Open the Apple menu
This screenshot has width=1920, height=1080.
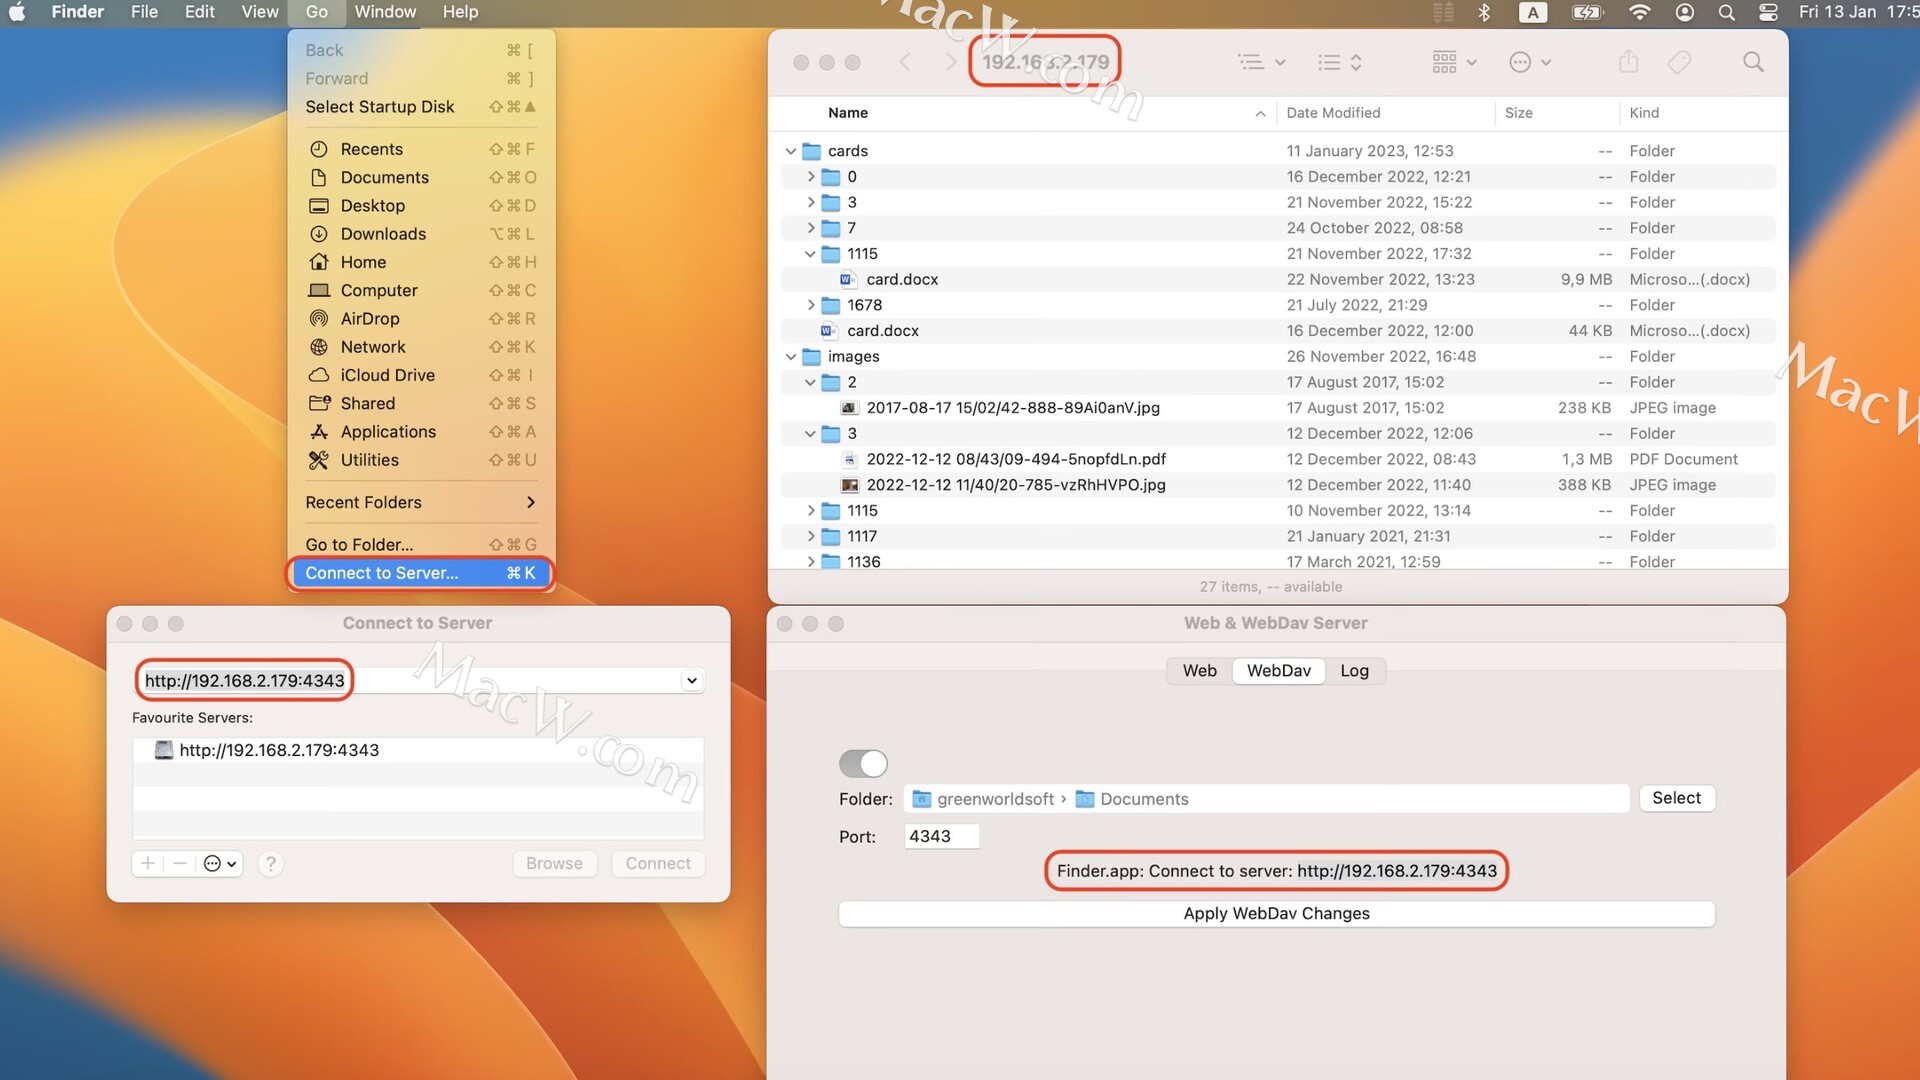pyautogui.click(x=17, y=12)
